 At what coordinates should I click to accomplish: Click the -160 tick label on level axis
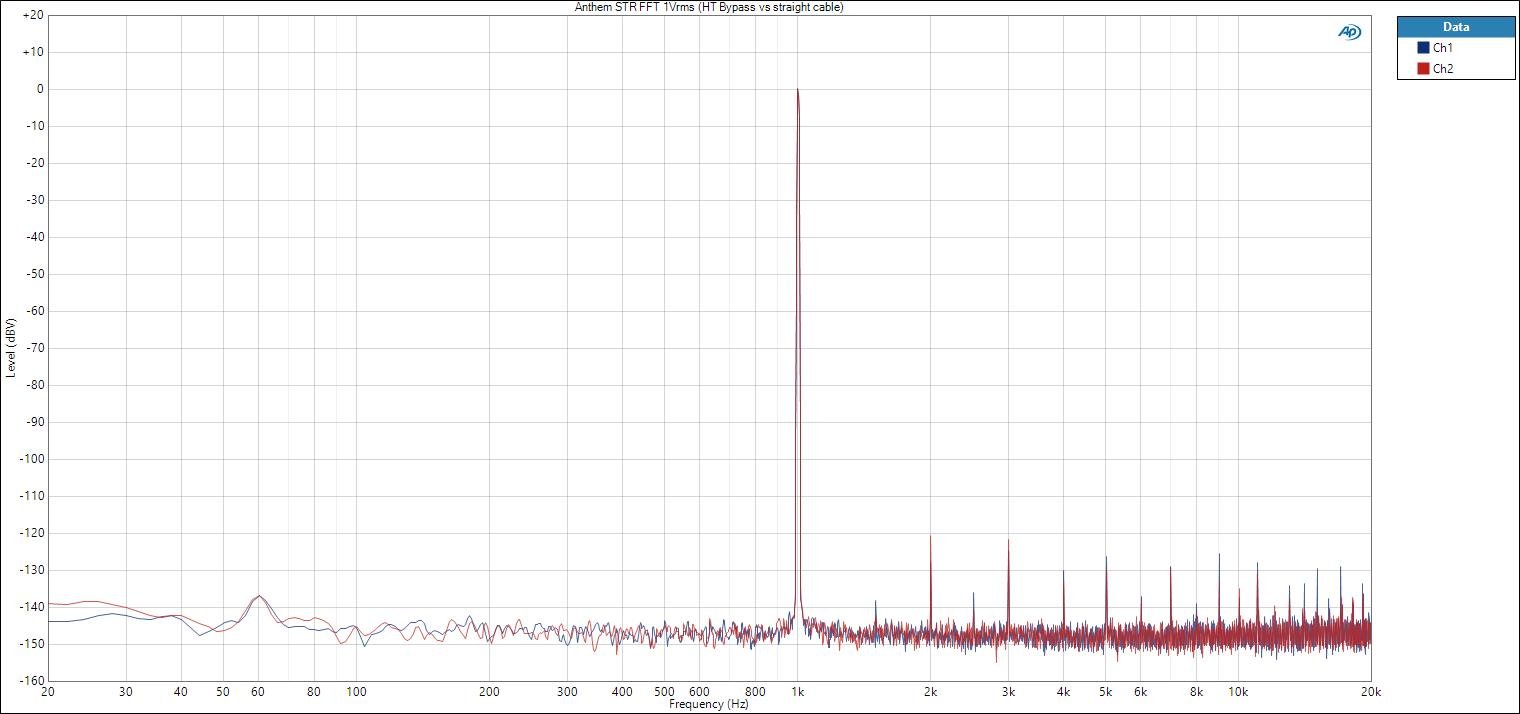(30, 681)
